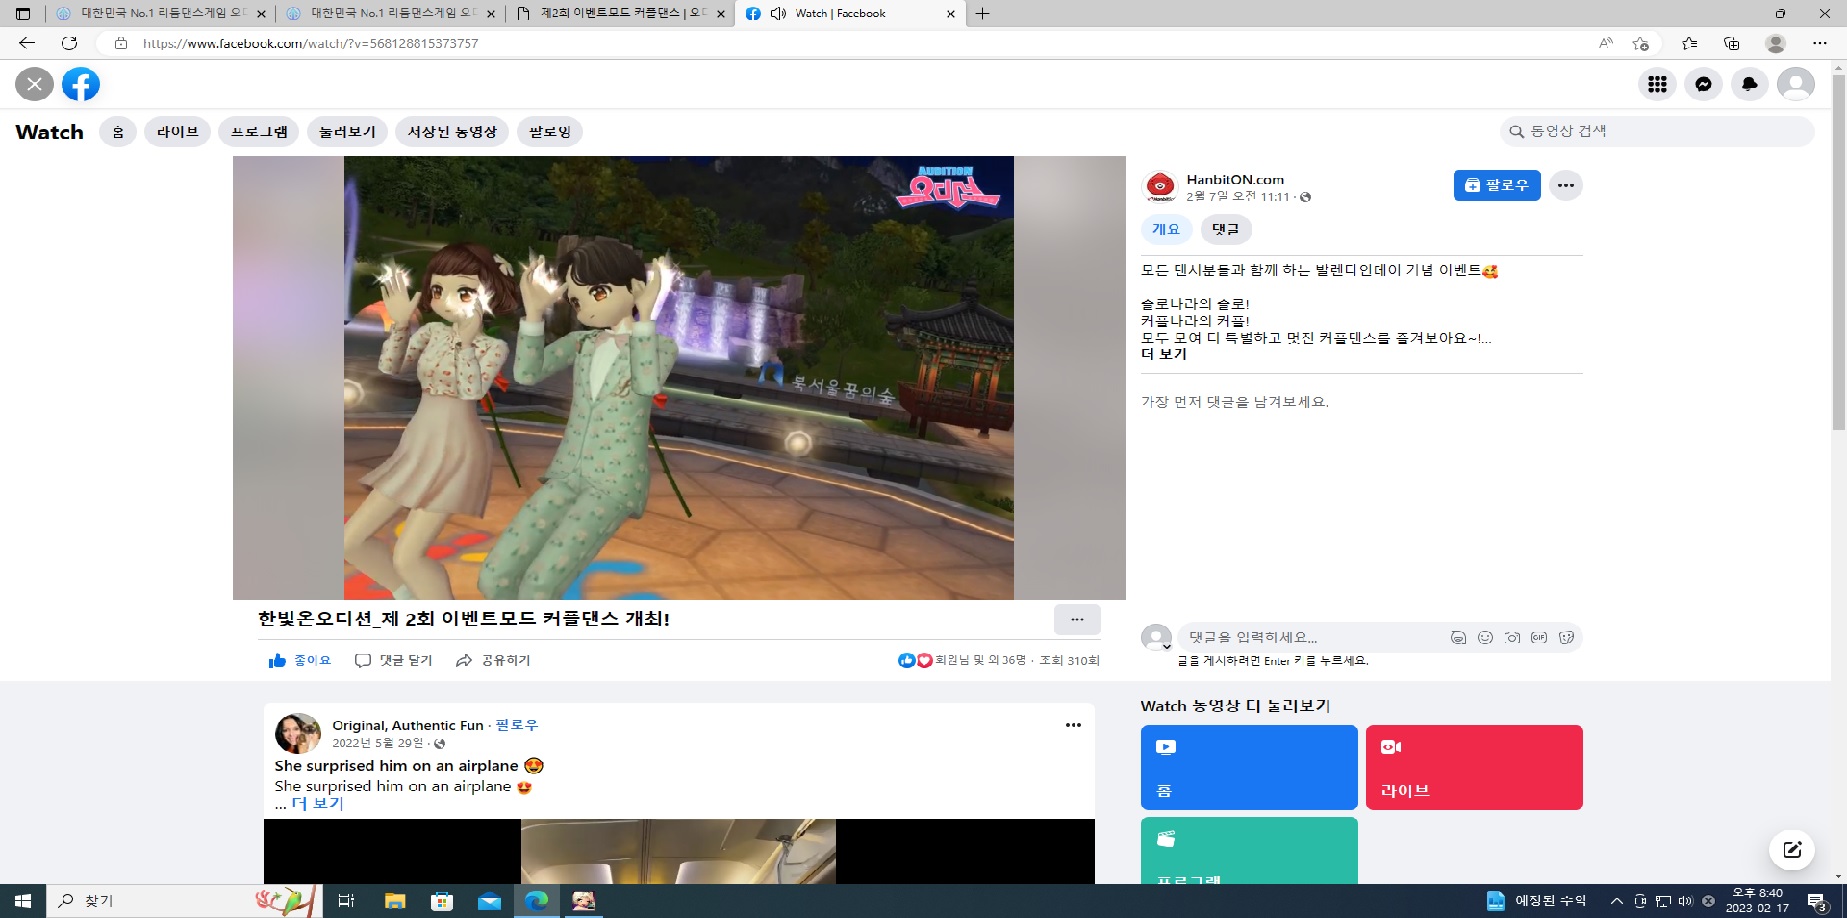The image size is (1847, 918).
Task: Select the 팔로잉 pill in Watch navigation
Action: 550,131
